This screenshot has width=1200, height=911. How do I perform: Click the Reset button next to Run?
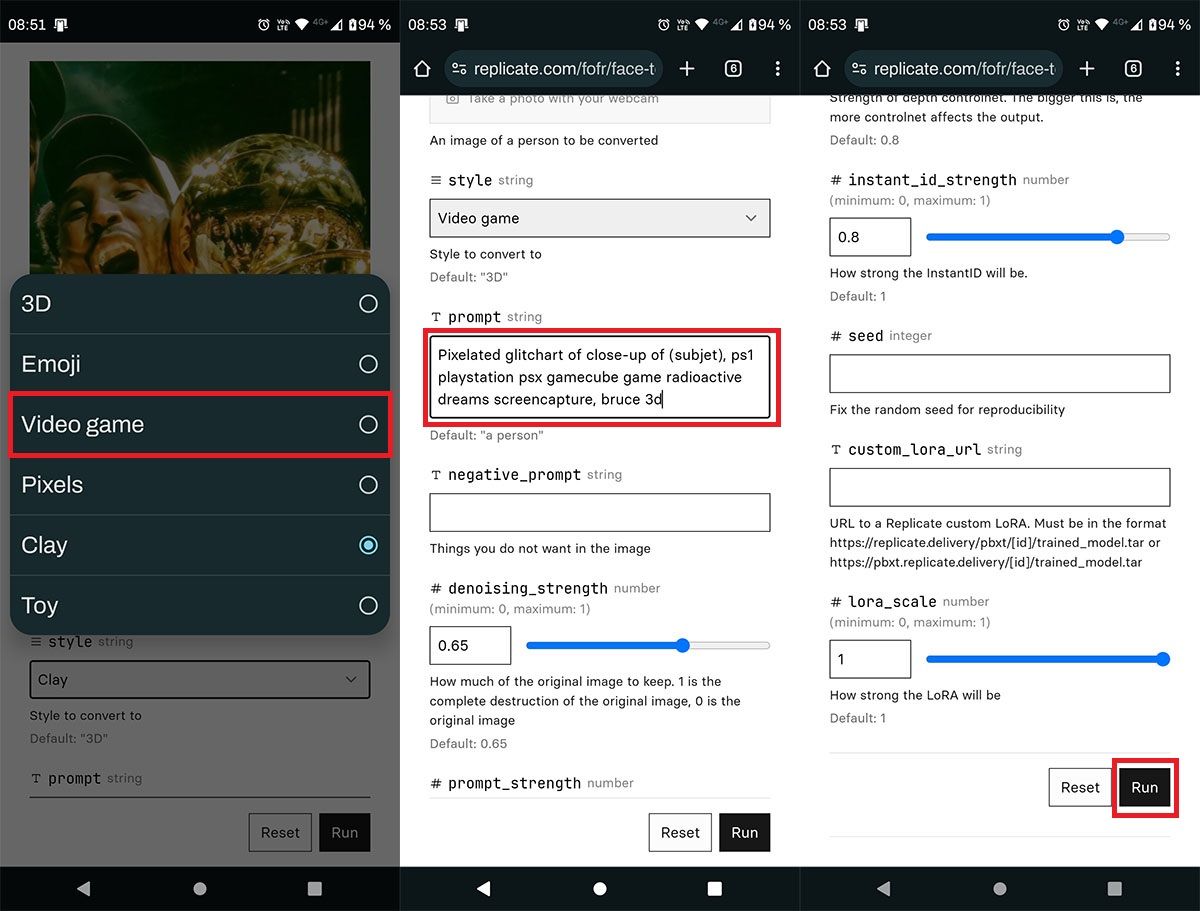click(x=1080, y=788)
